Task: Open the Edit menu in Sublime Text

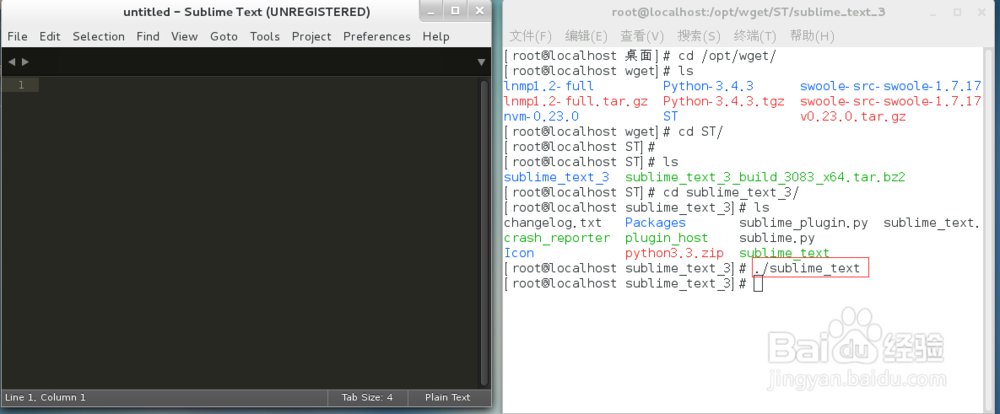Action: 50,36
